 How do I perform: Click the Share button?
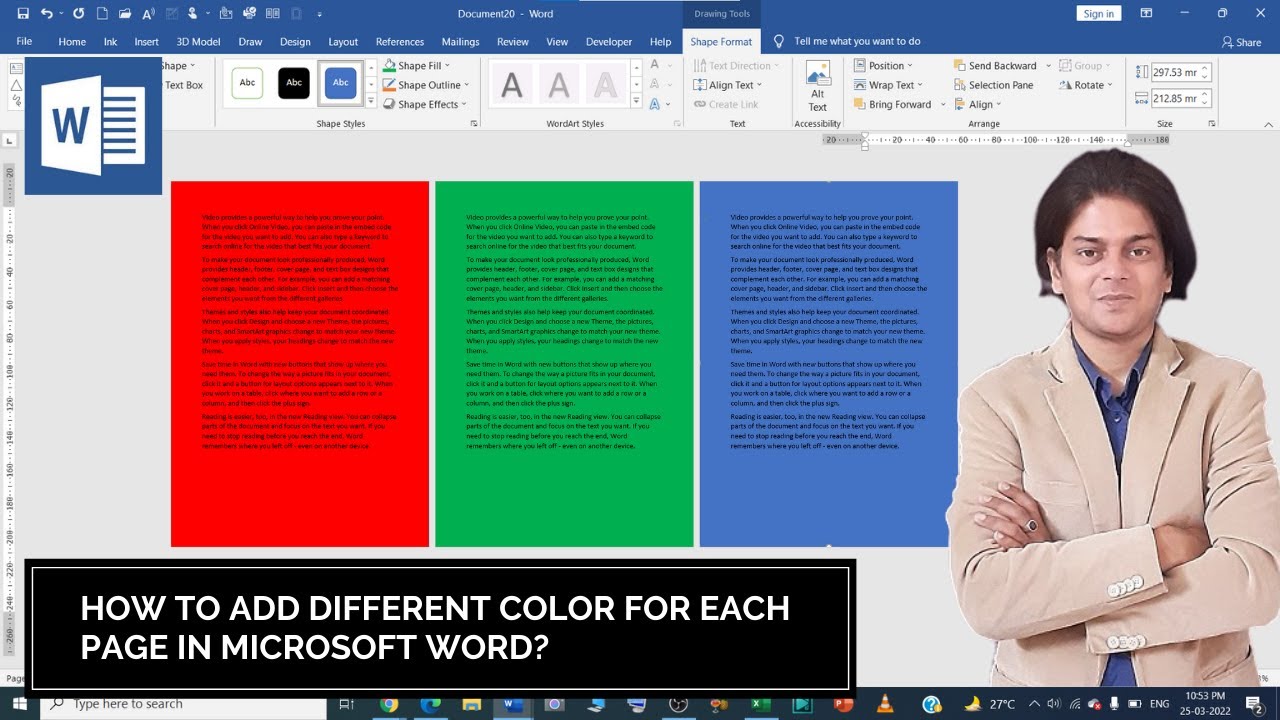click(1241, 42)
